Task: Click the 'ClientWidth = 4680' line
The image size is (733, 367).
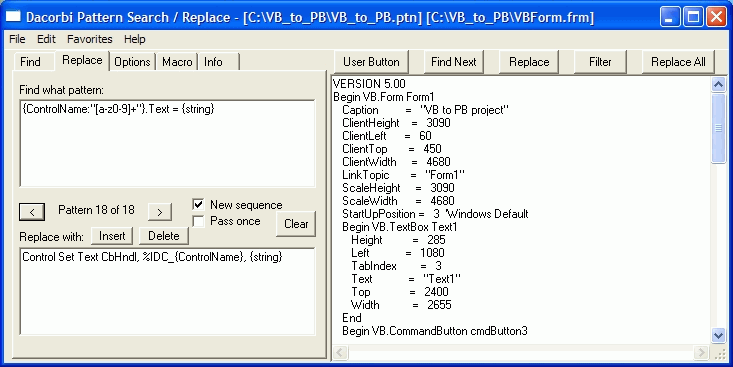Action: click(396, 162)
